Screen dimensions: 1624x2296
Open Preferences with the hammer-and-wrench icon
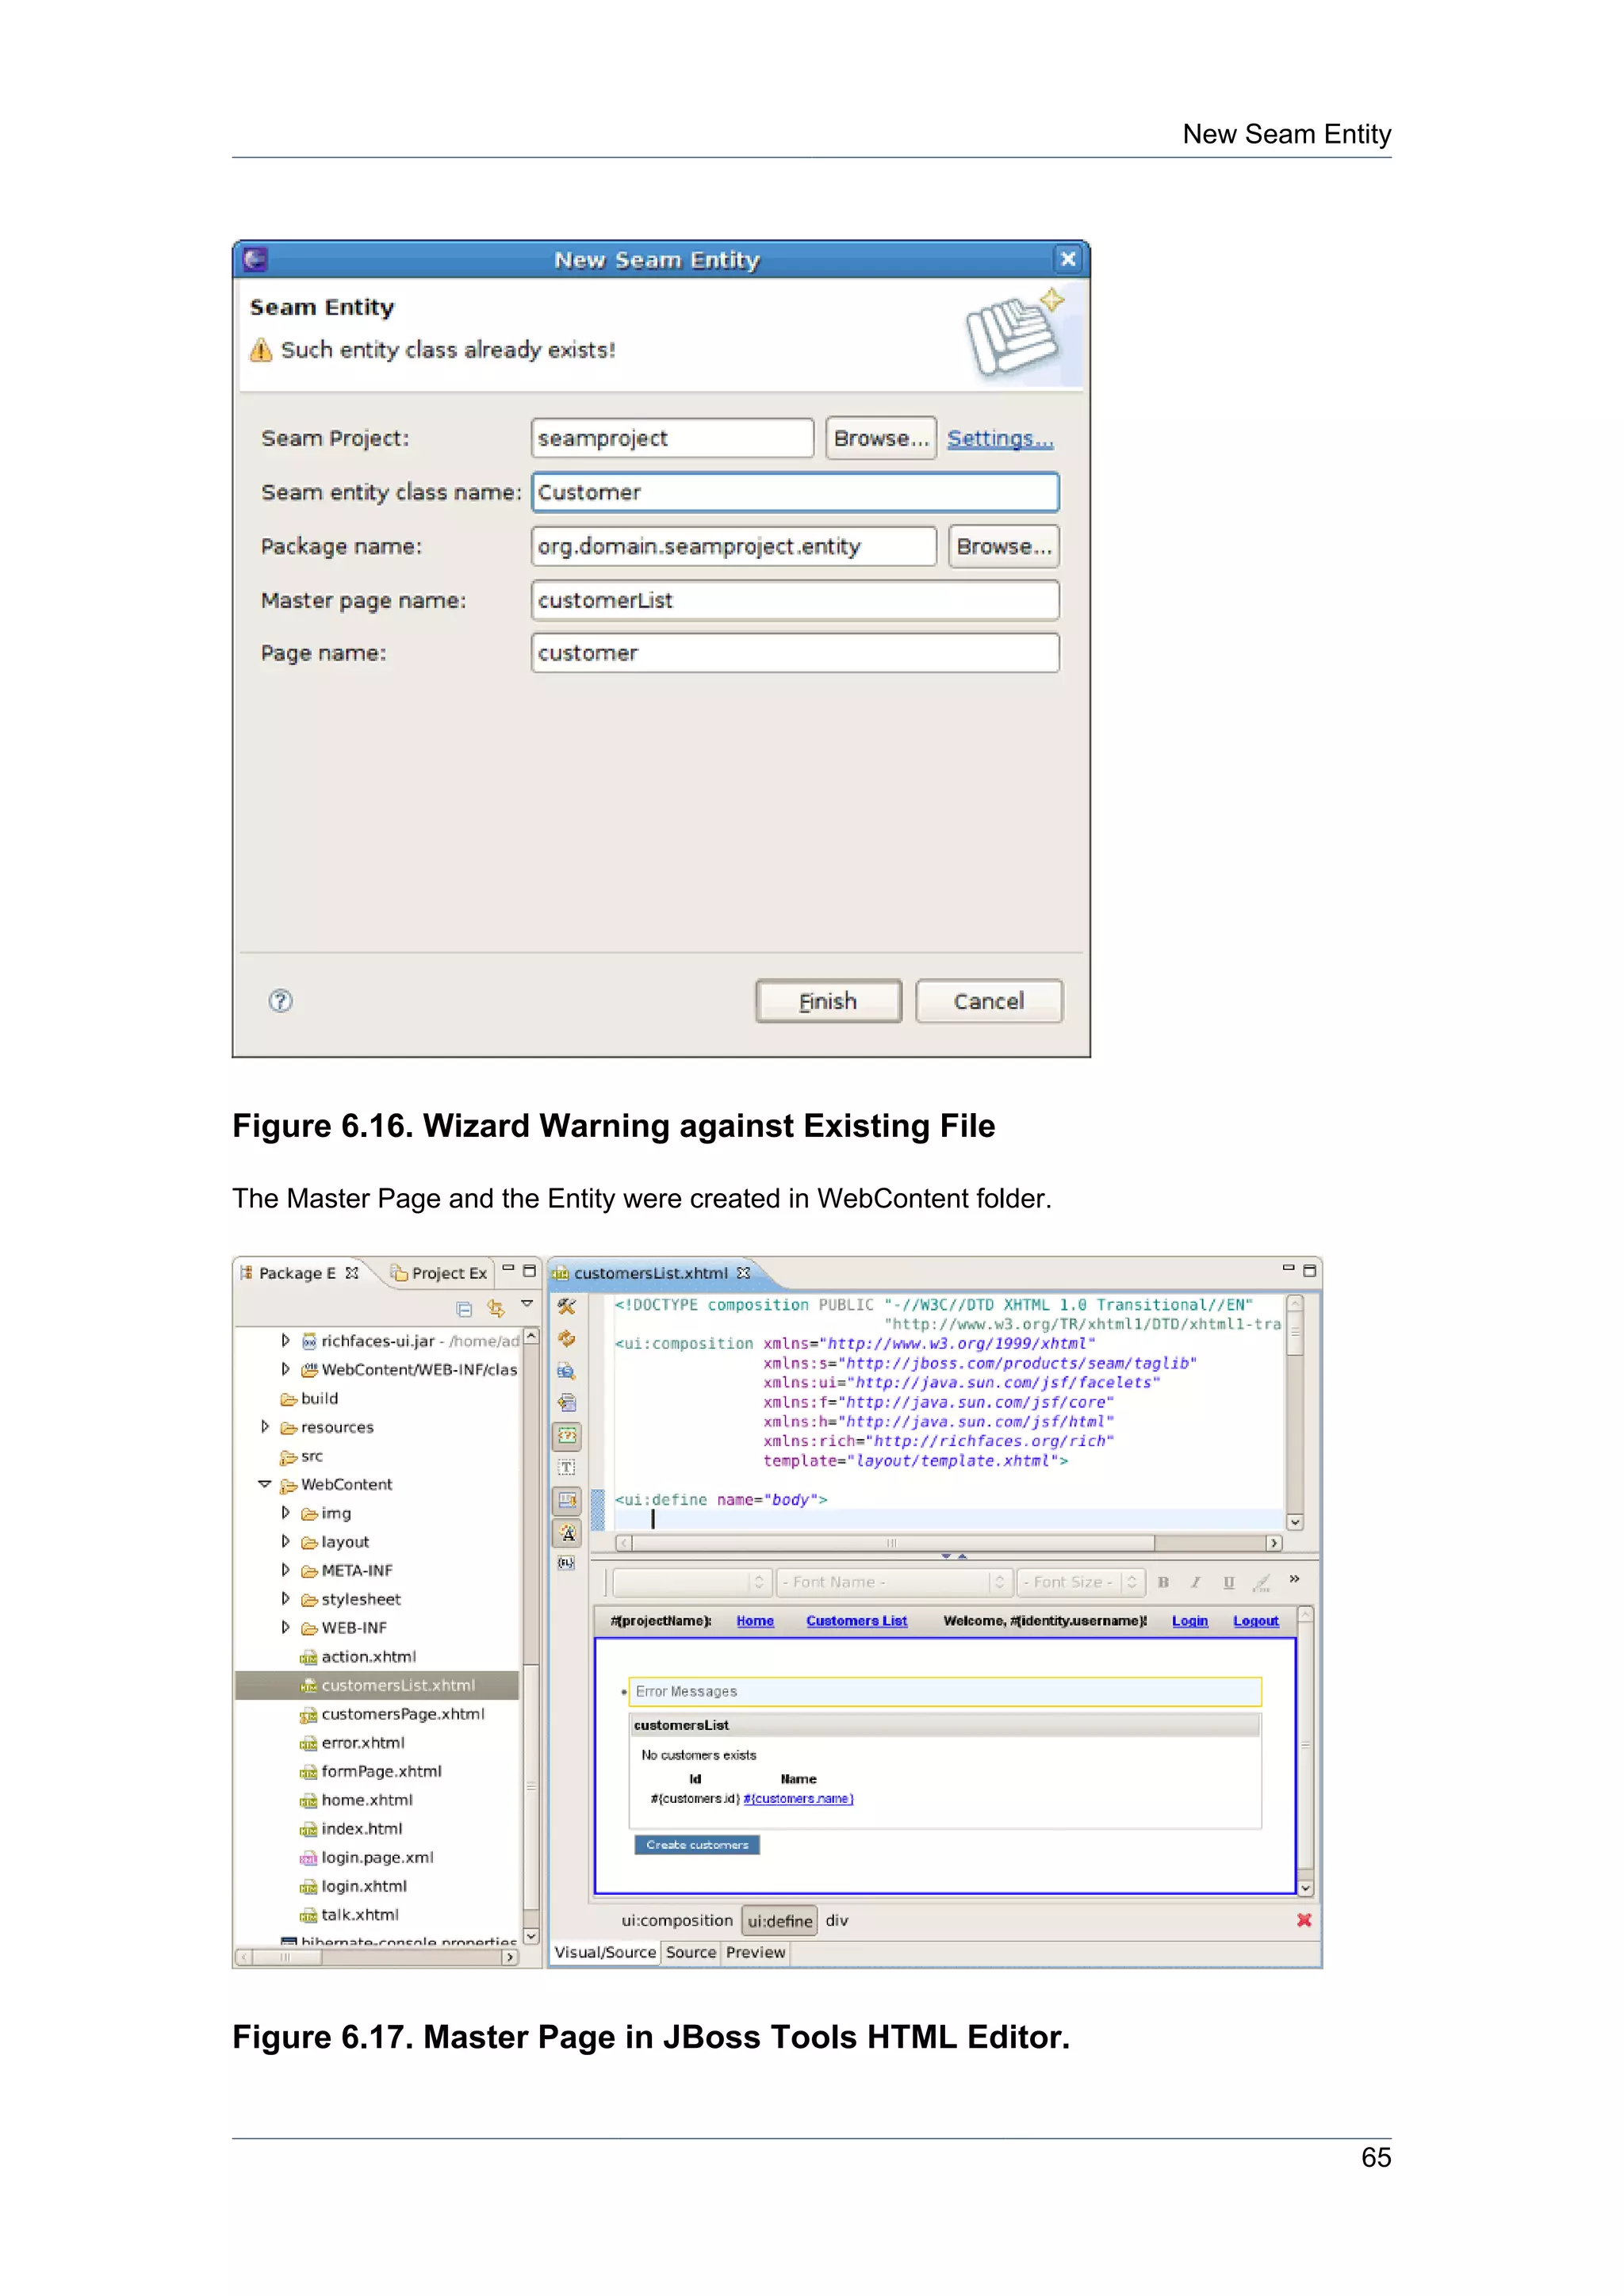(x=567, y=1306)
